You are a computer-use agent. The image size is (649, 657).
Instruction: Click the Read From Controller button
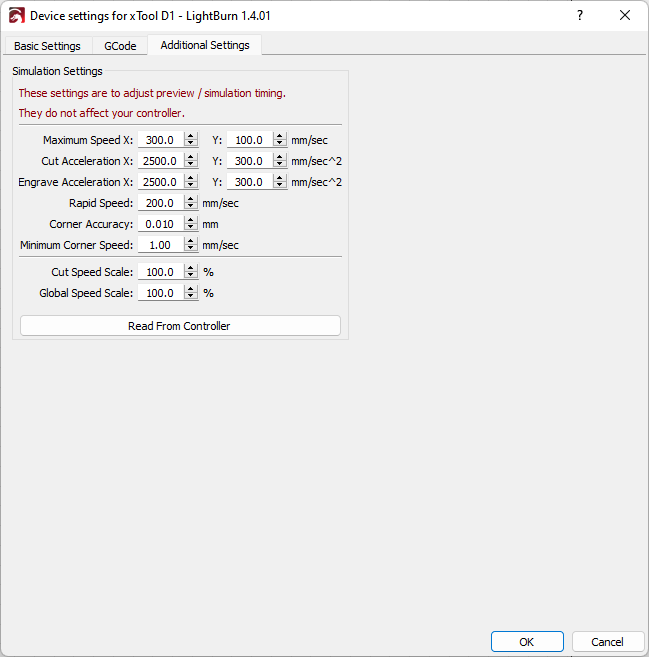click(x=180, y=326)
